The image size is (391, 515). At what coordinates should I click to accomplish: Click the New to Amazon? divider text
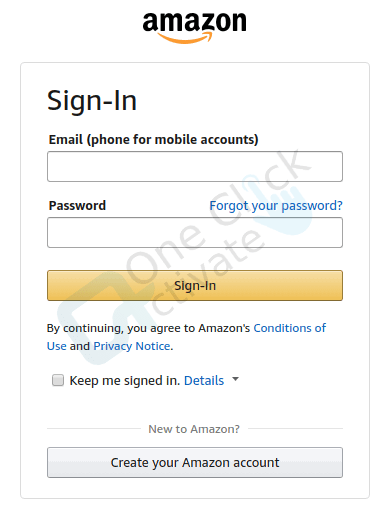(x=194, y=429)
